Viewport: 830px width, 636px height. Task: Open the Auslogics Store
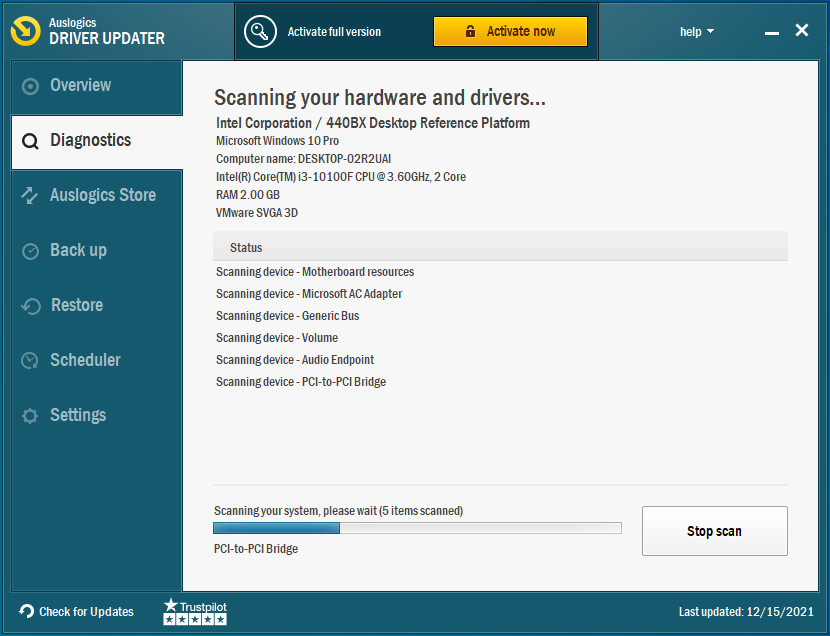[x=103, y=195]
